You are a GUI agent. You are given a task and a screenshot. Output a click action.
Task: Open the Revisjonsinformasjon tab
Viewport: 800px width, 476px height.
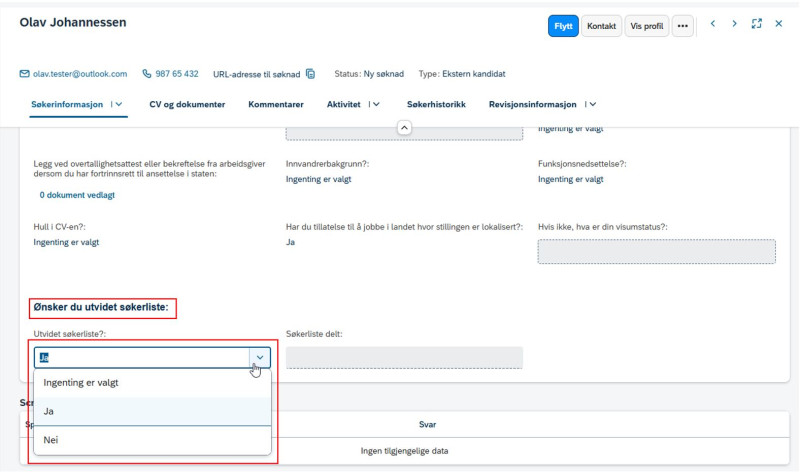(533, 104)
